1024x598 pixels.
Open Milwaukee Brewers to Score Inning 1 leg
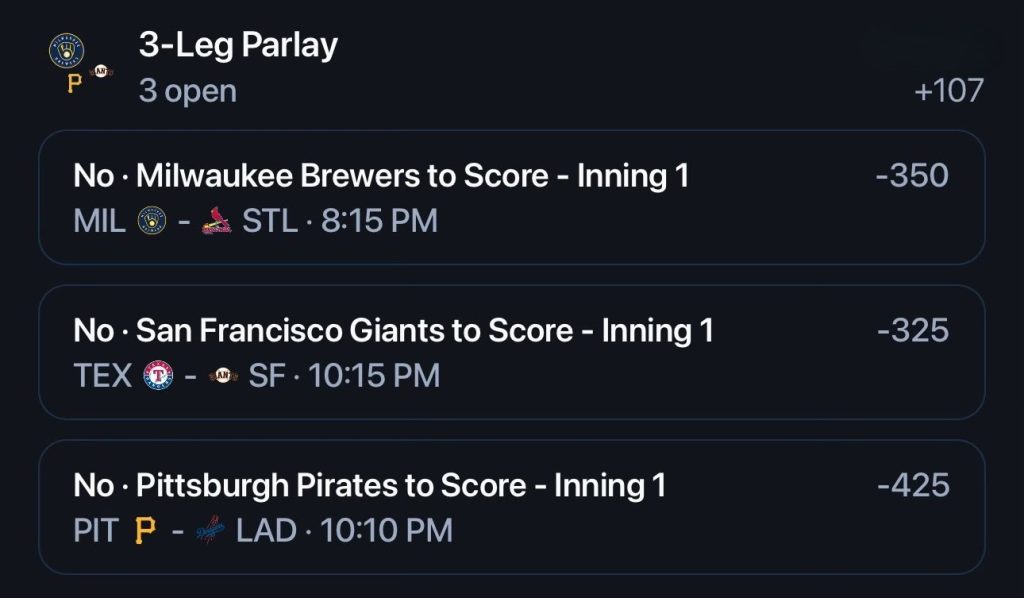(x=512, y=197)
